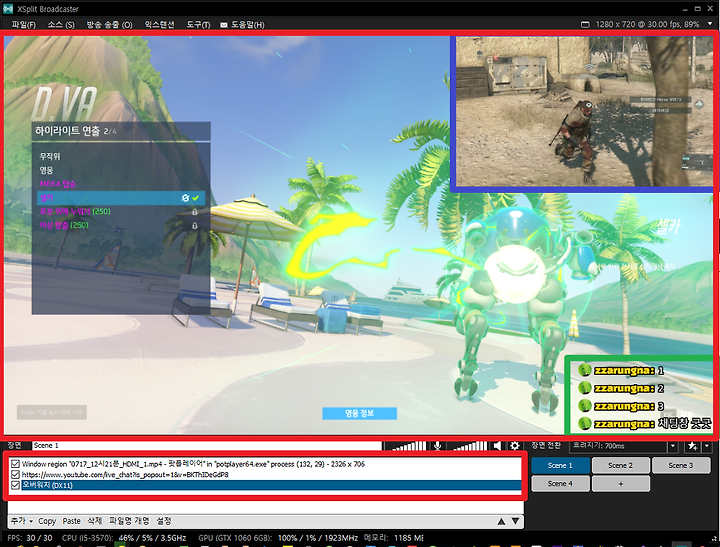Click the 영웅 정보 button in game preview
Image resolution: width=720 pixels, height=547 pixels.
tap(360, 413)
